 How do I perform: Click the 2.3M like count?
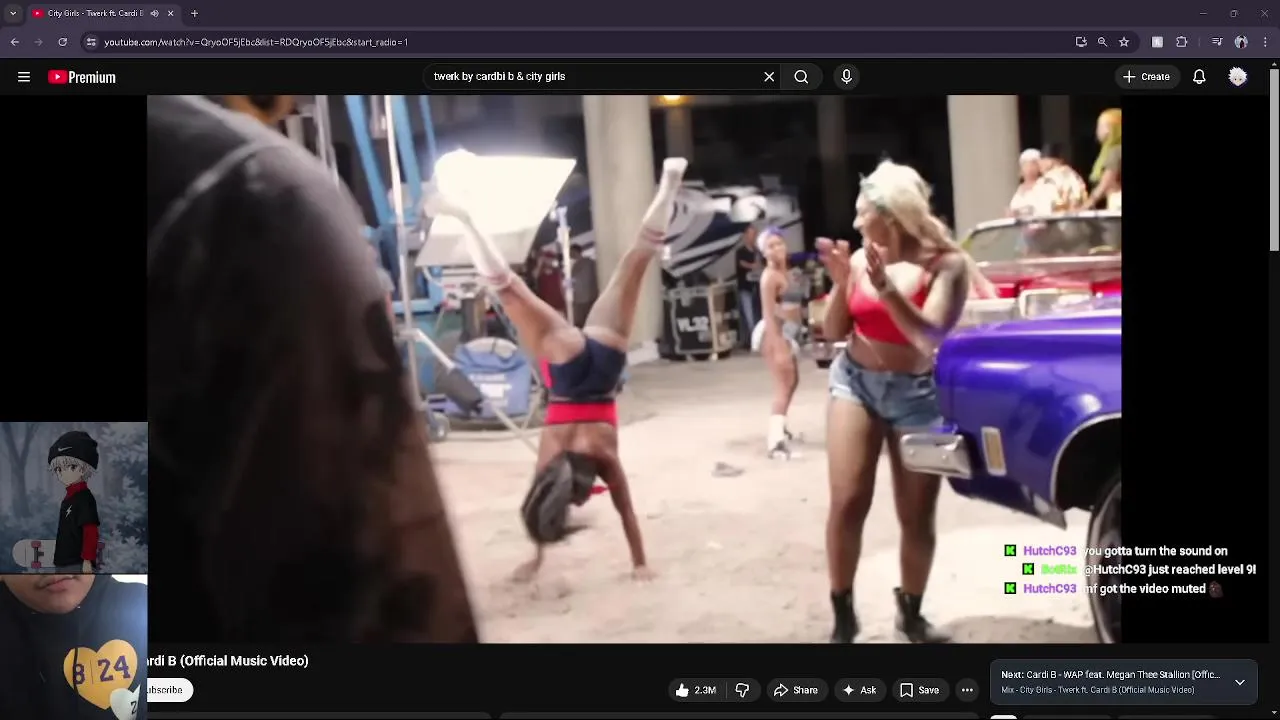pyautogui.click(x=705, y=690)
